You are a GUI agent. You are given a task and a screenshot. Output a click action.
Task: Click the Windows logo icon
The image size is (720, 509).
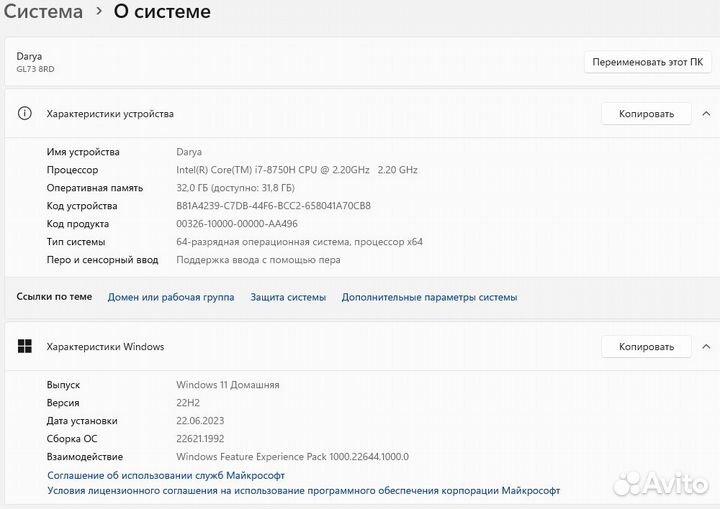pos(25,347)
